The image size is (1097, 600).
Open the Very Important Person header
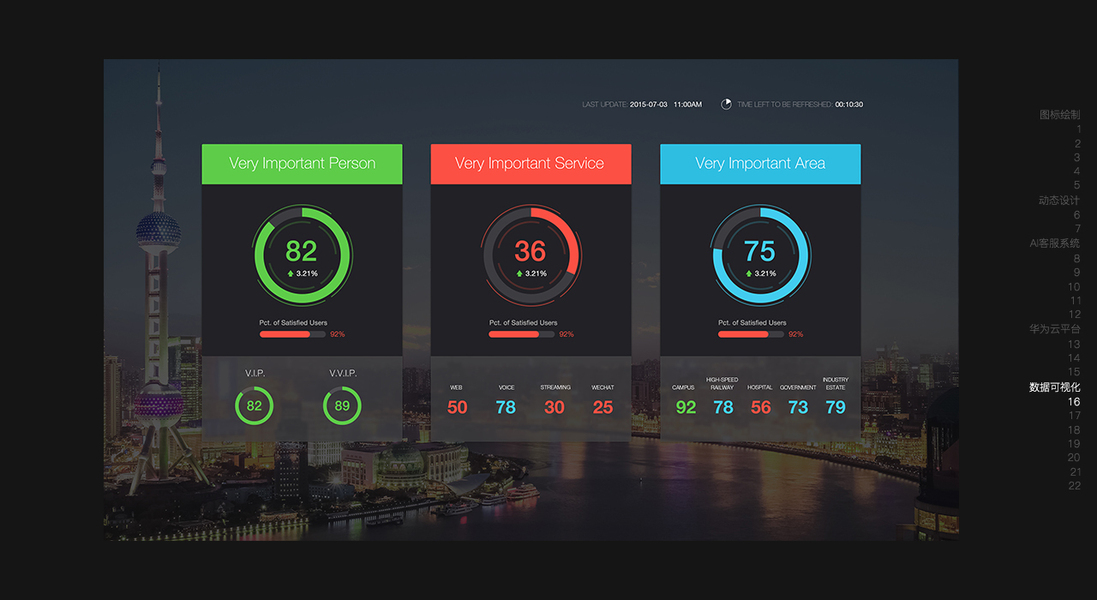(x=302, y=164)
